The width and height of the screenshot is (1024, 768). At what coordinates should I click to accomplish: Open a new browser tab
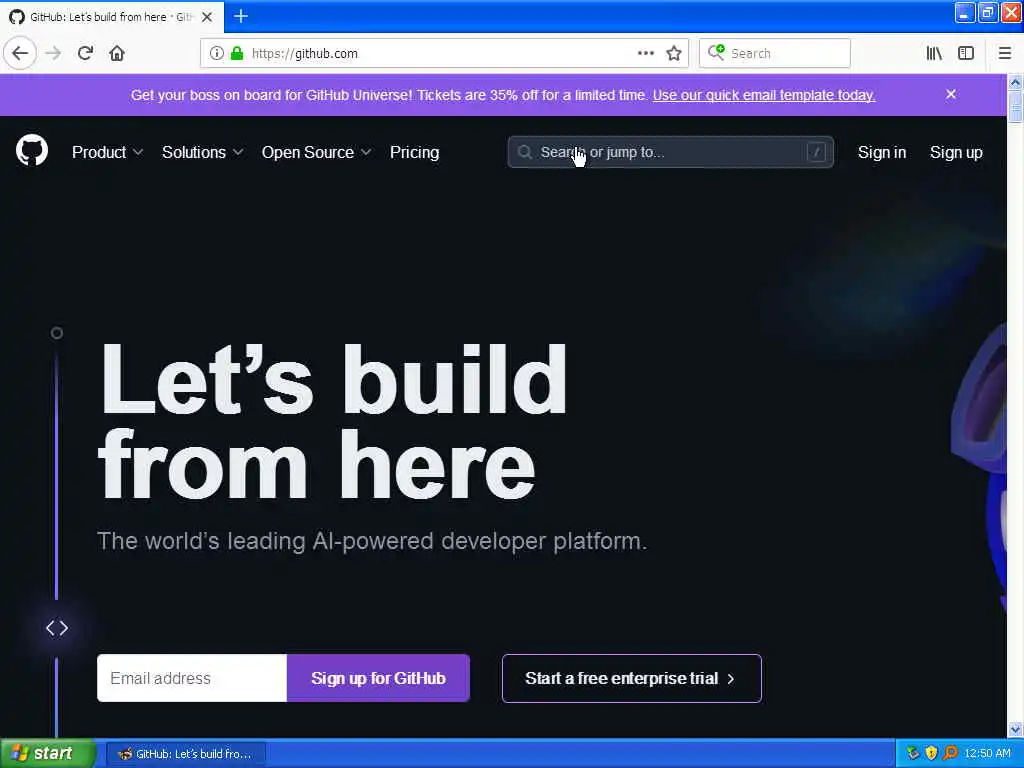[240, 16]
